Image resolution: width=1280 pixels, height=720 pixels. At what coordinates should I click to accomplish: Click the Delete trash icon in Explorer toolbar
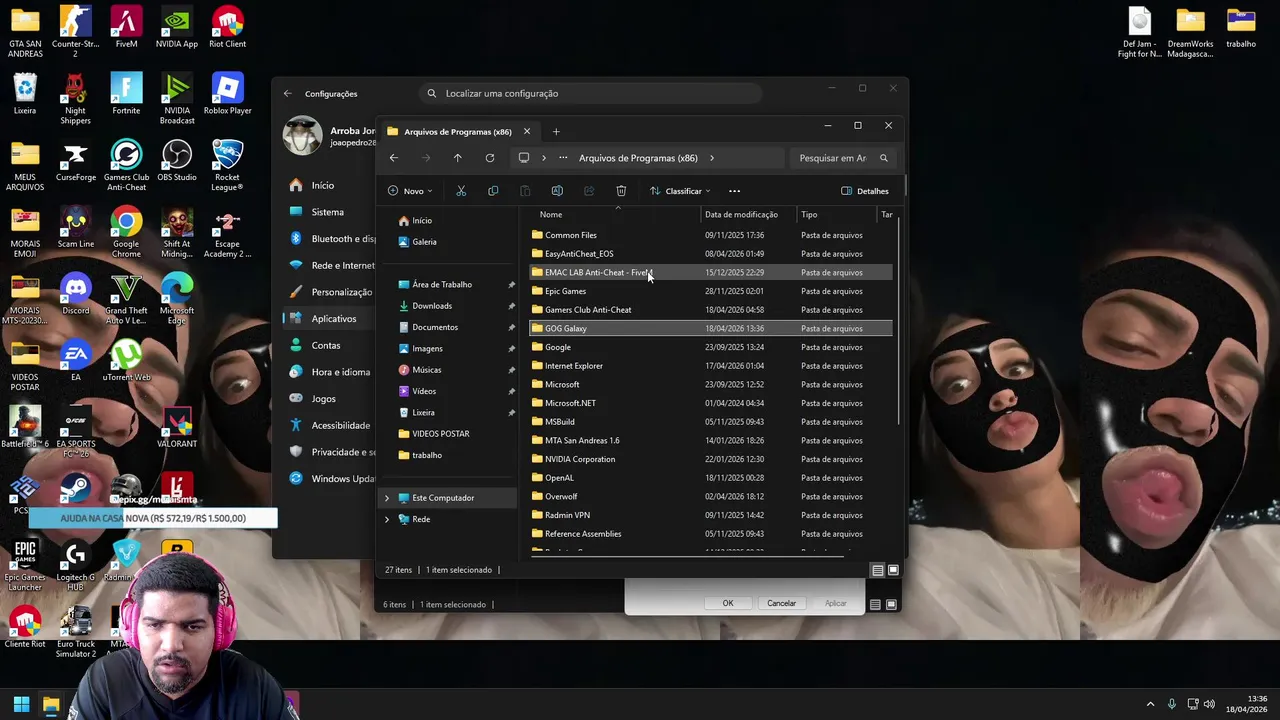pos(621,191)
